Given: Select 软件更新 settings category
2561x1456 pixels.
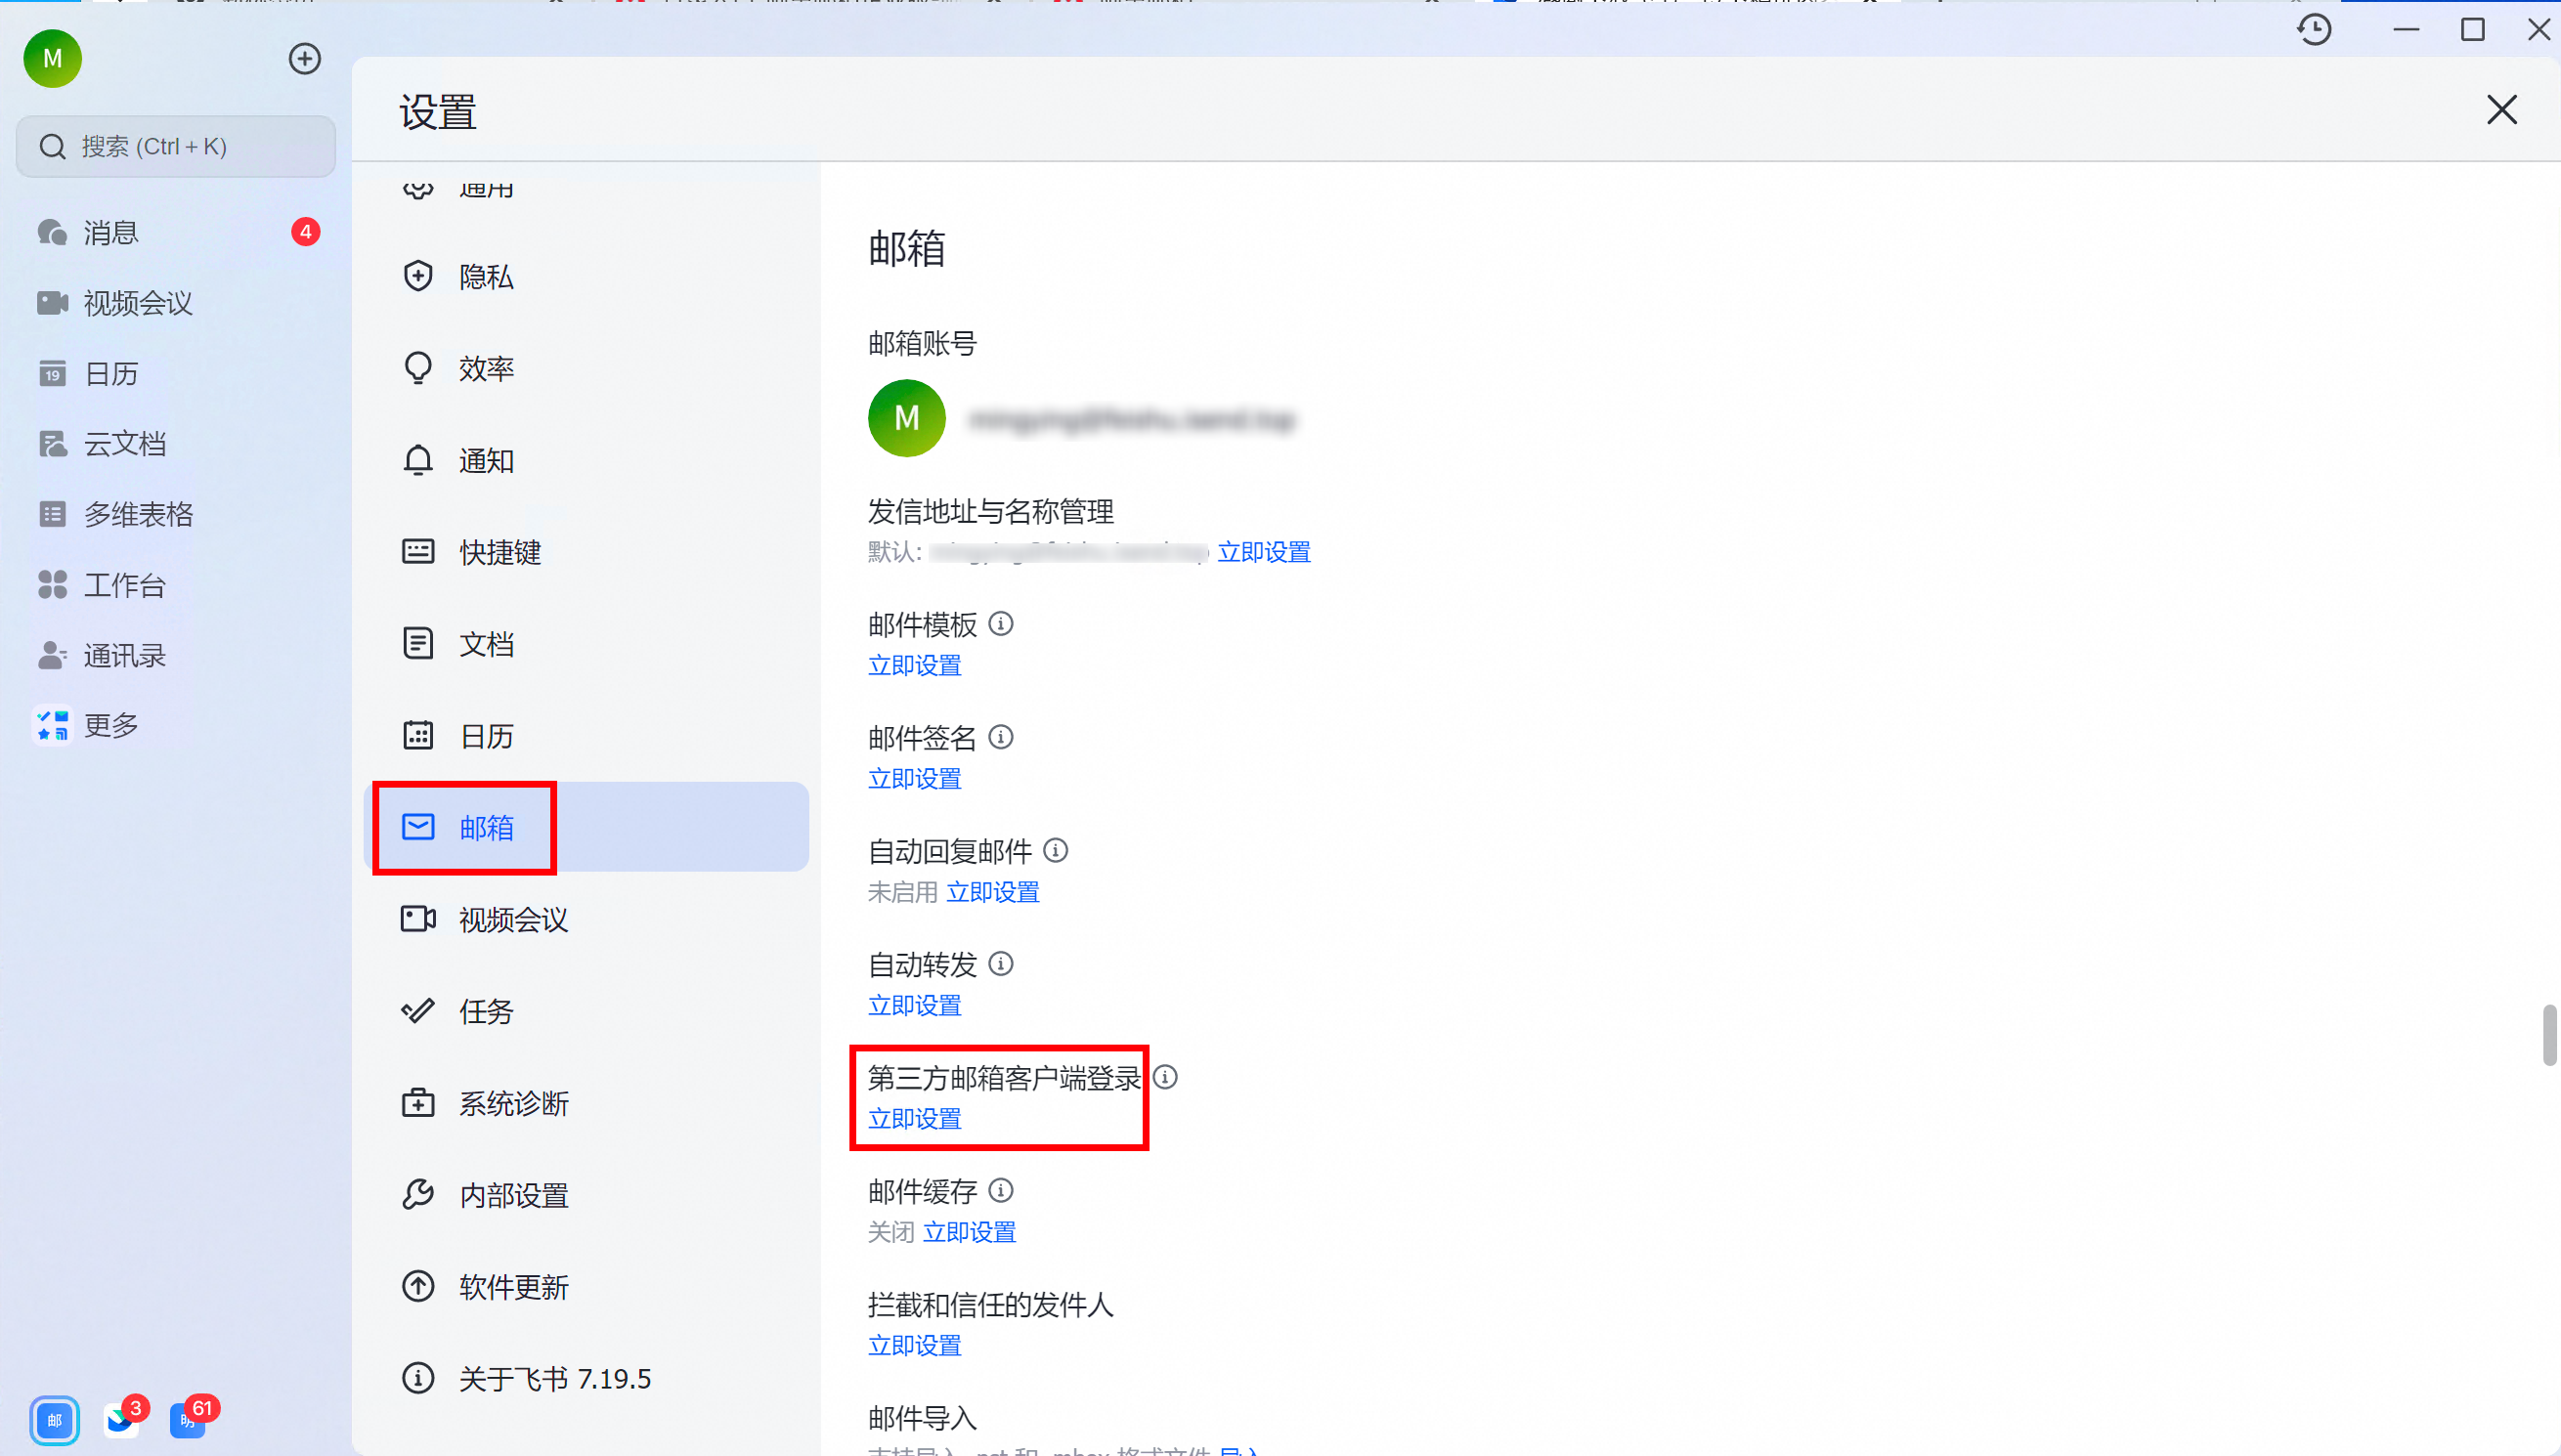Looking at the screenshot, I should tap(513, 1287).
